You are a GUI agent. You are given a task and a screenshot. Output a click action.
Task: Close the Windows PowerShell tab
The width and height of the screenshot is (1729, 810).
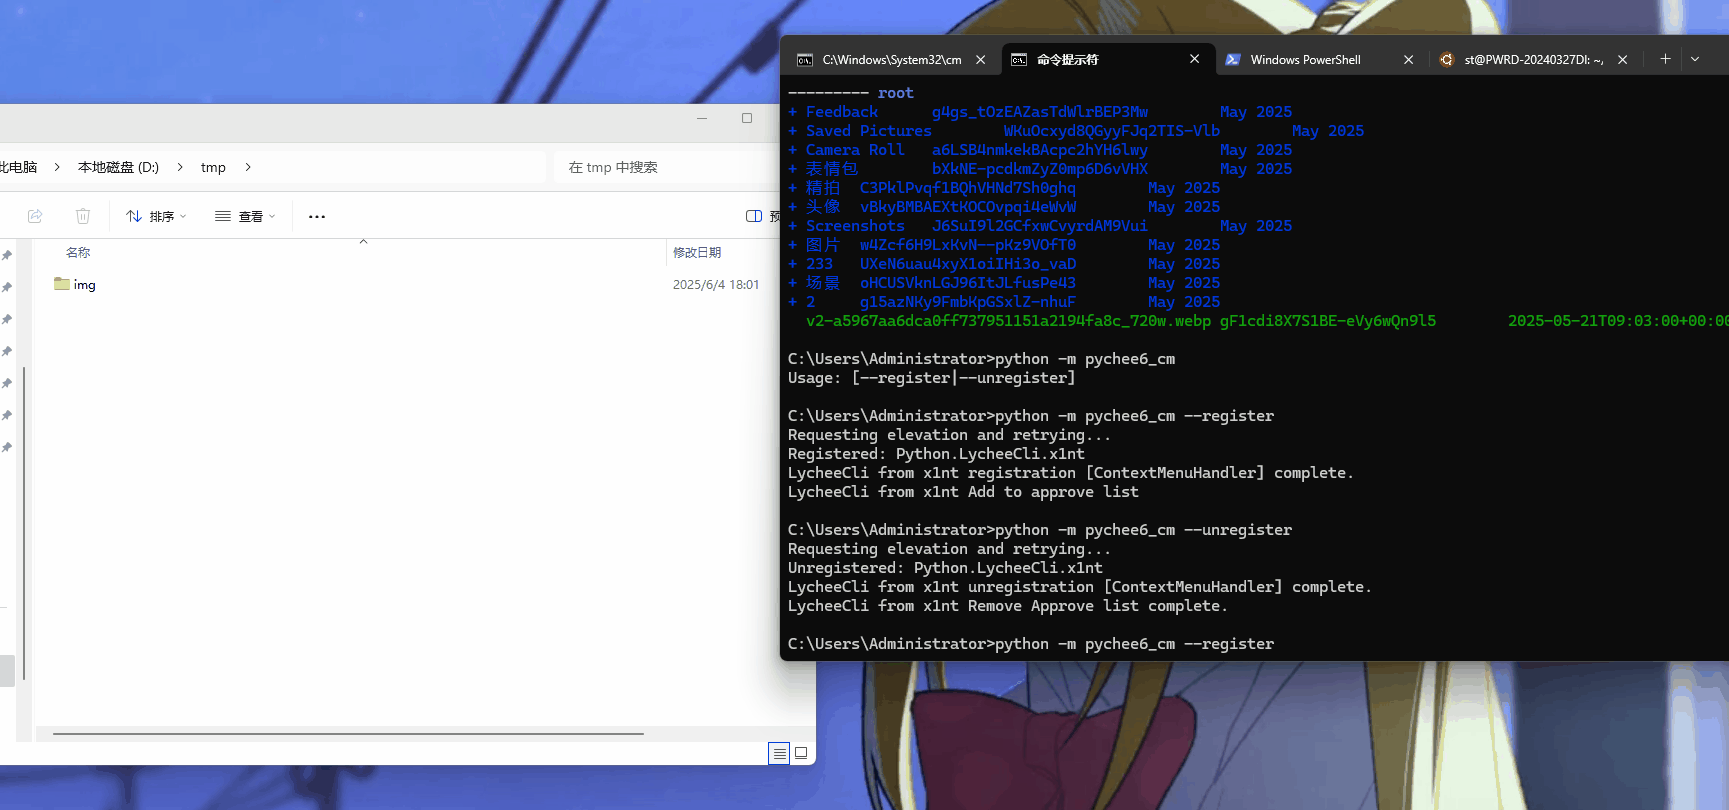point(1408,60)
